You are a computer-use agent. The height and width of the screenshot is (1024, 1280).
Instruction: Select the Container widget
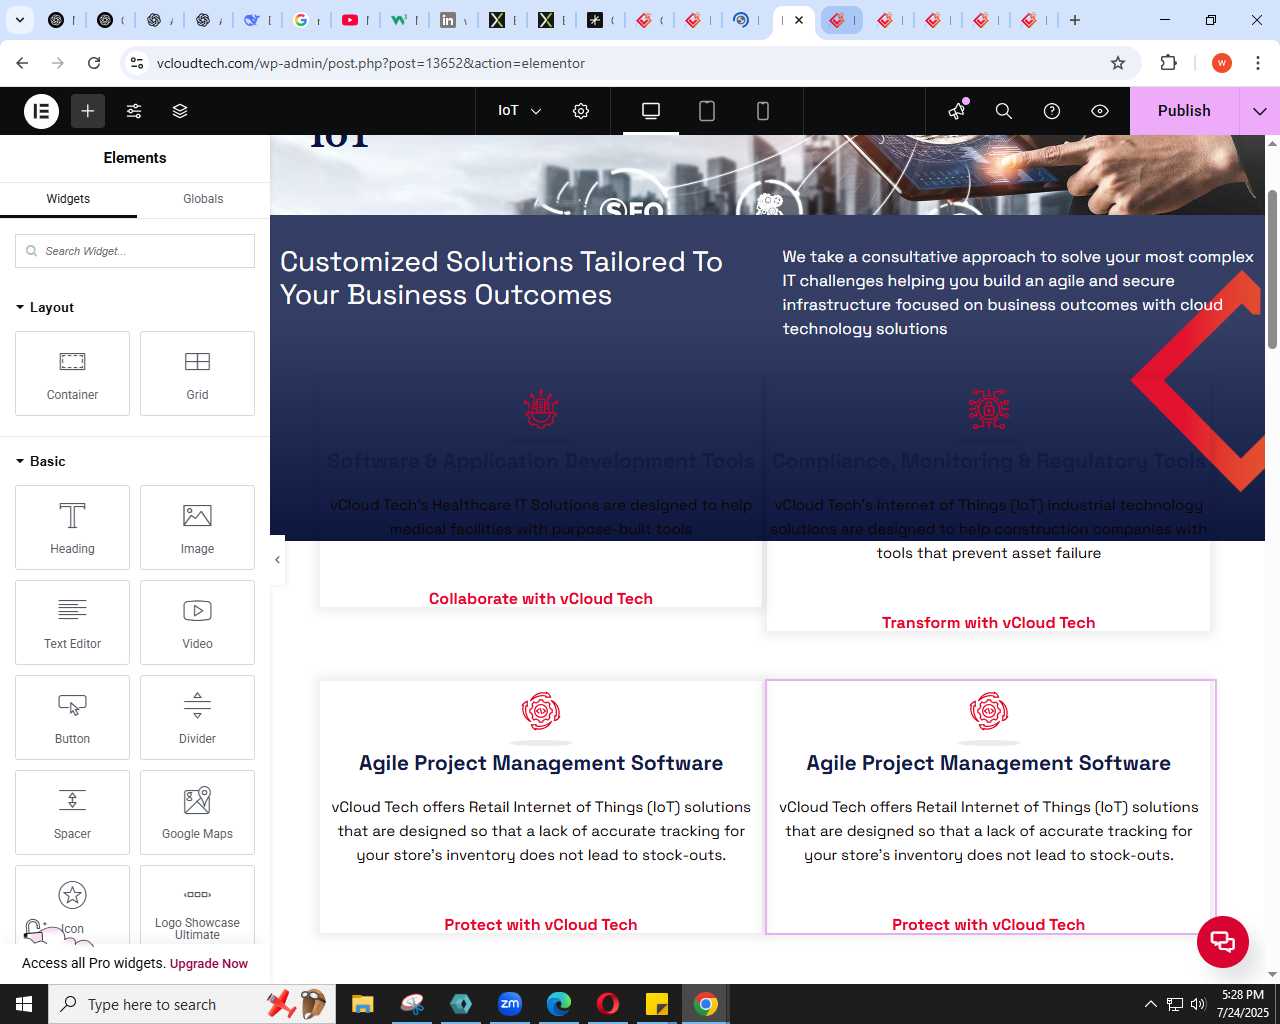[72, 374]
